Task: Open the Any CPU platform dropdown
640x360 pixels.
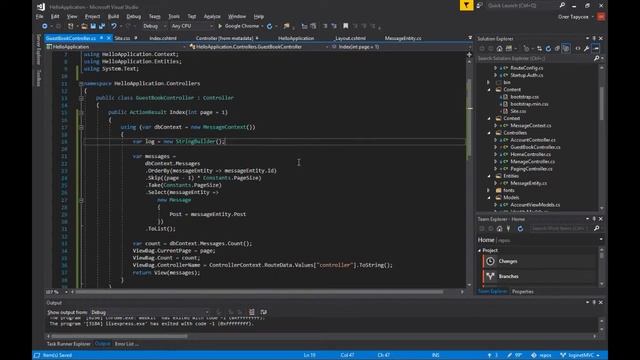Action: coord(192,26)
